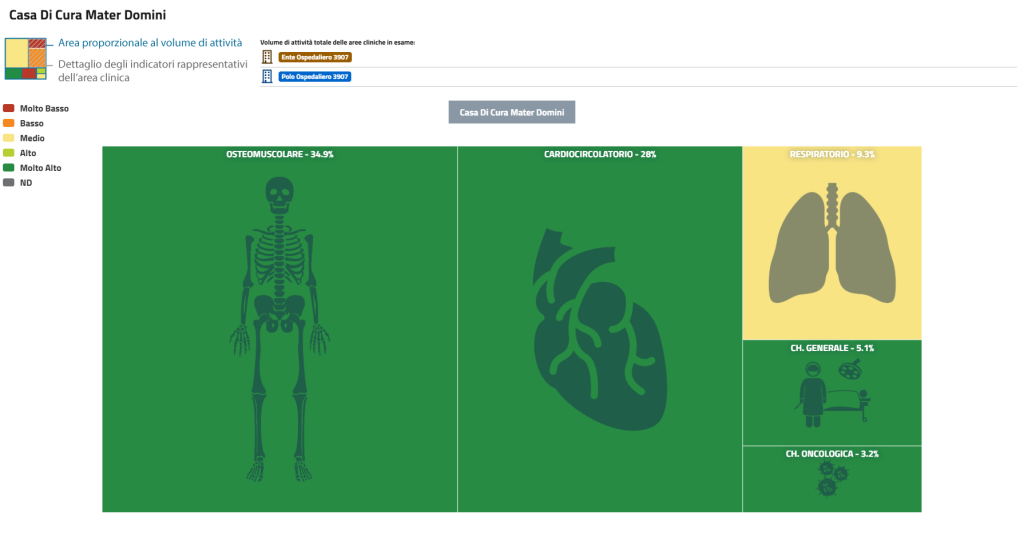Open the Ch. Generale - 5.1% title
This screenshot has height=558, width=1024.
point(832,348)
